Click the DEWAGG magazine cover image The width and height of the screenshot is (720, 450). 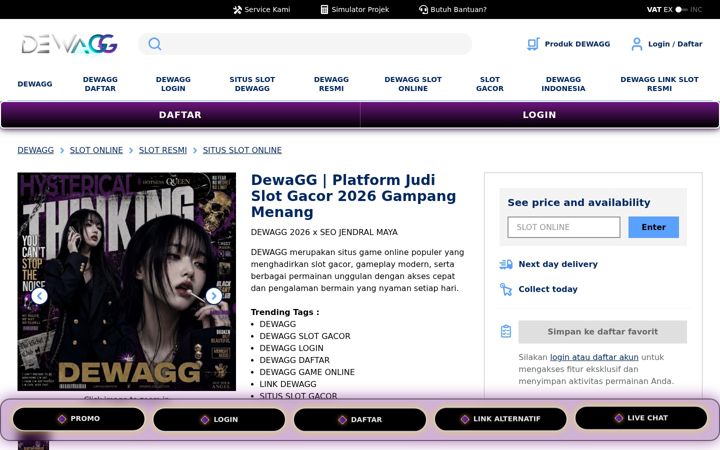tap(127, 281)
